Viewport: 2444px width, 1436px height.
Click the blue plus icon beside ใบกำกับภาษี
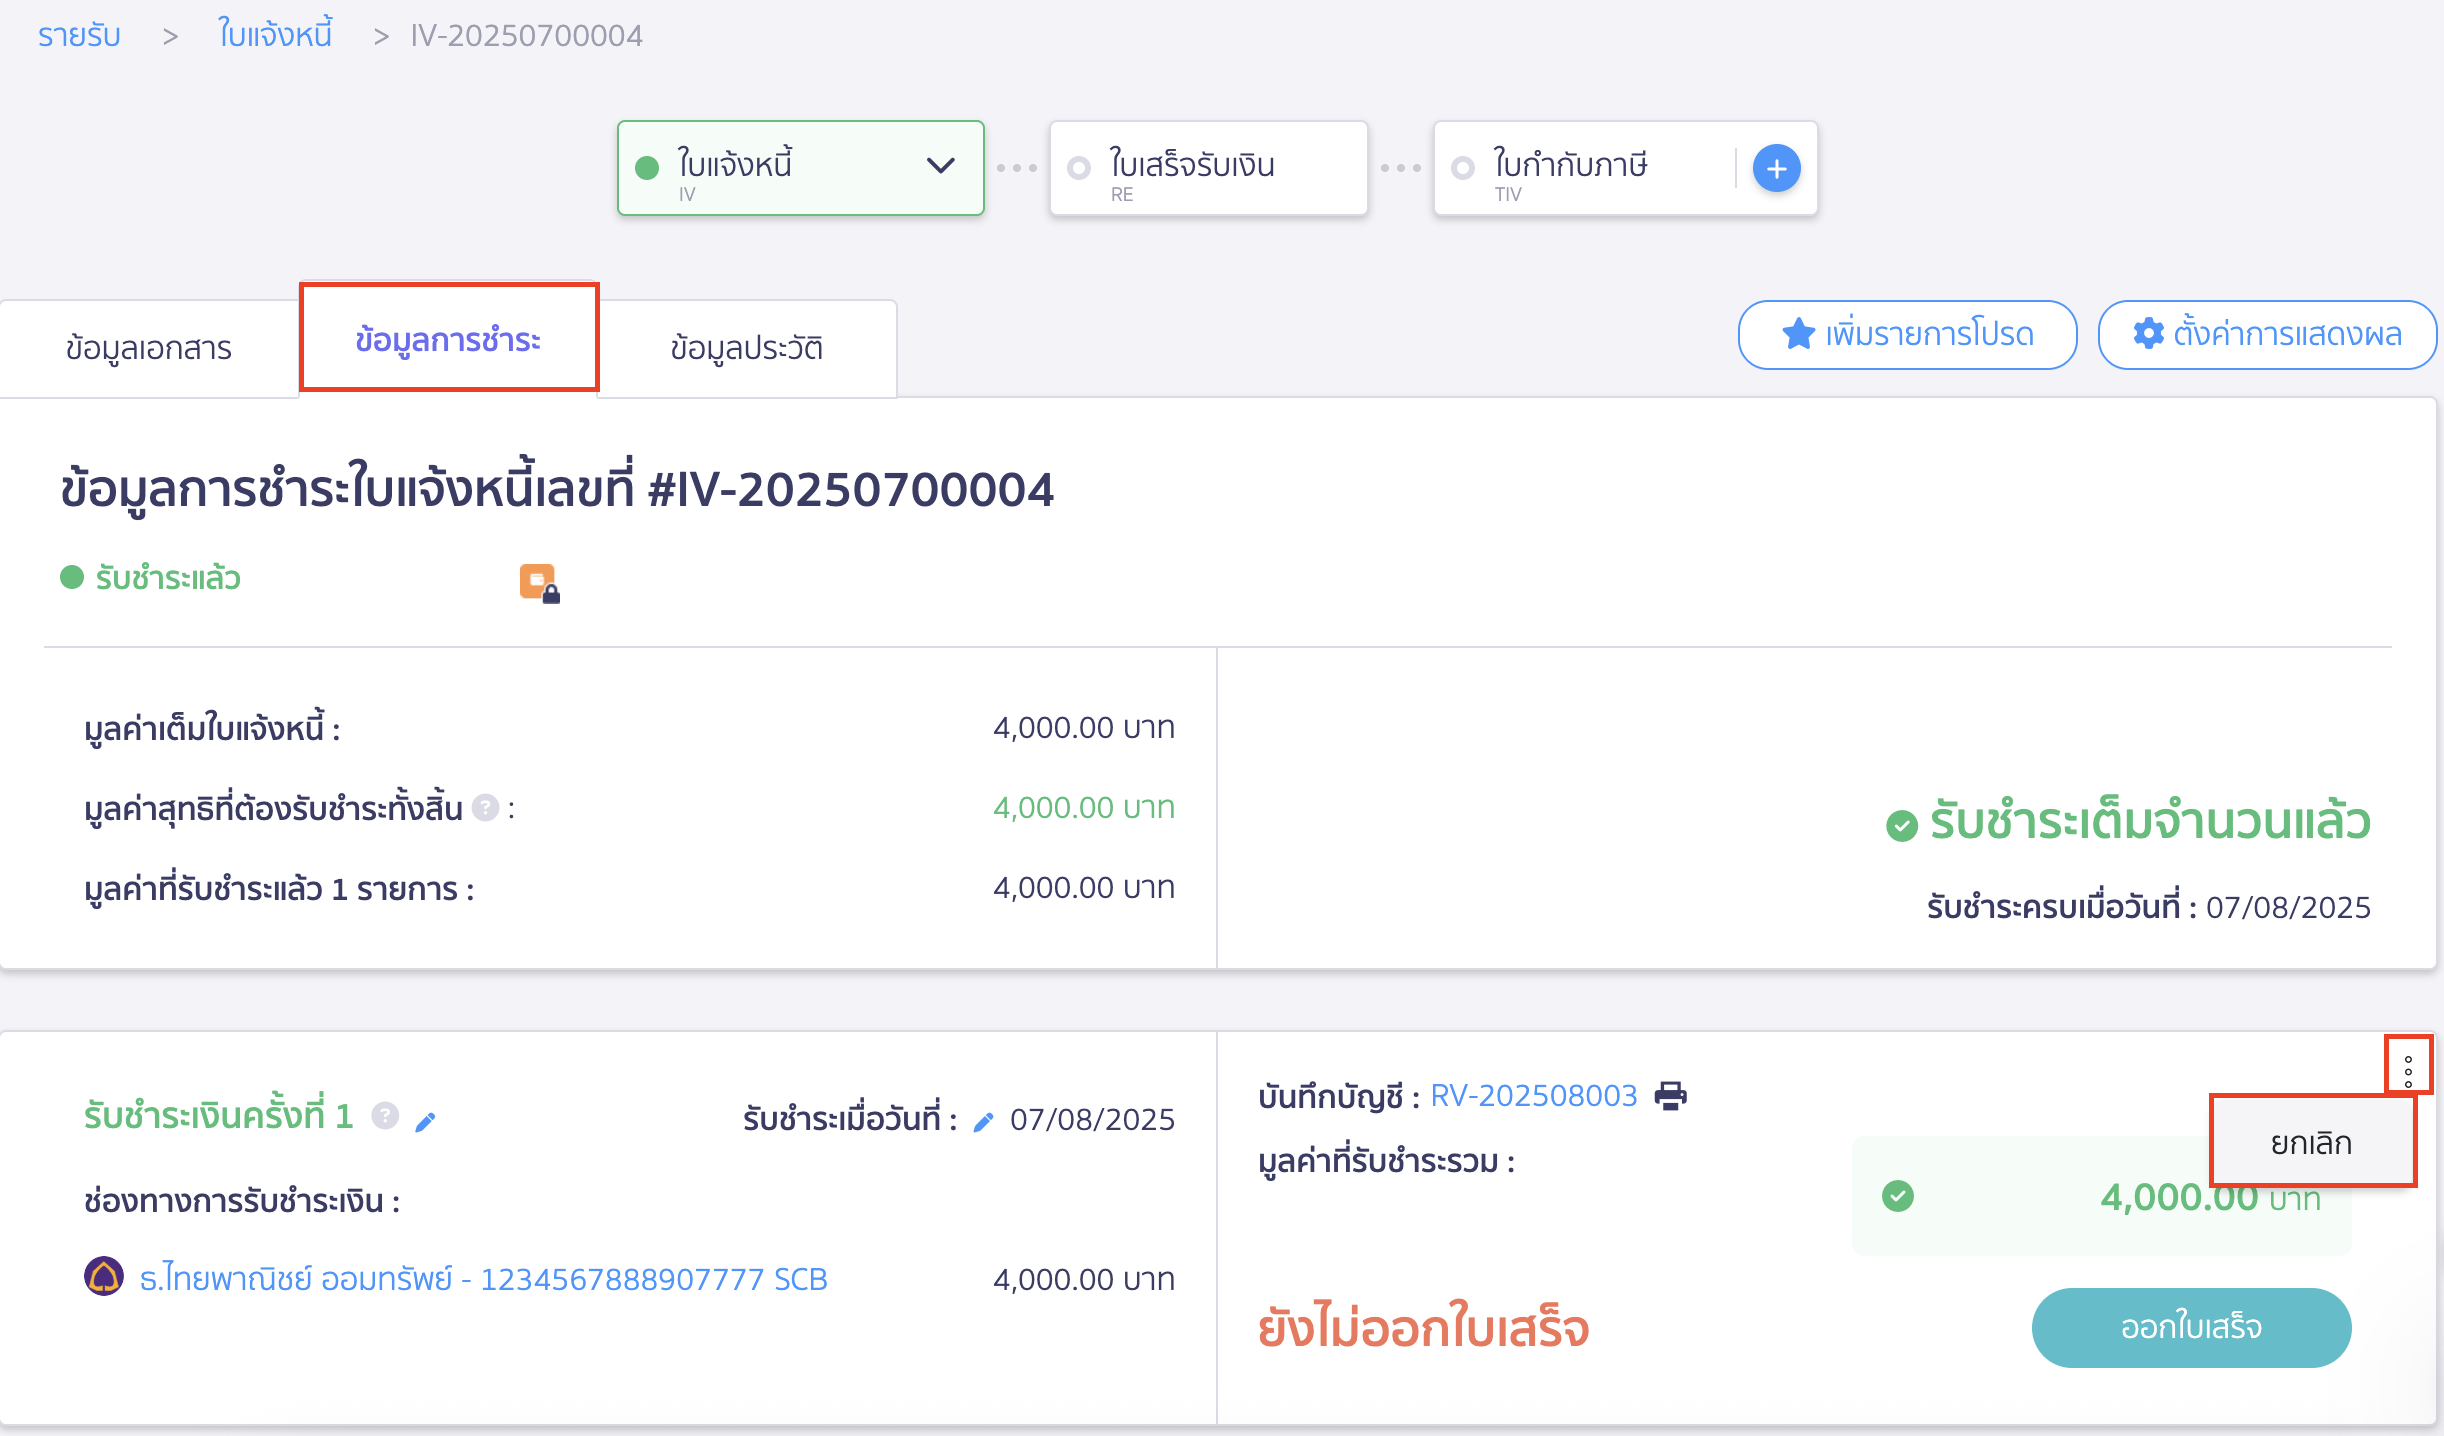1776,168
